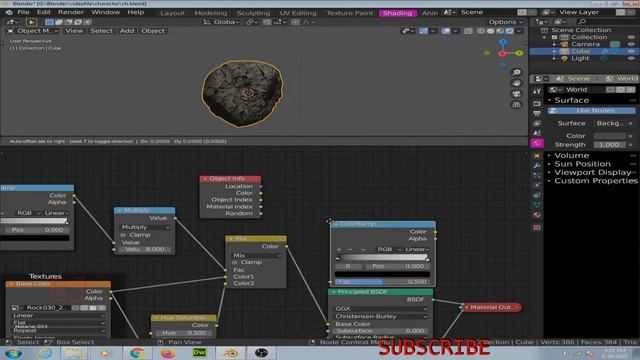Click the World Color swatch
The image size is (640, 360).
click(610, 136)
